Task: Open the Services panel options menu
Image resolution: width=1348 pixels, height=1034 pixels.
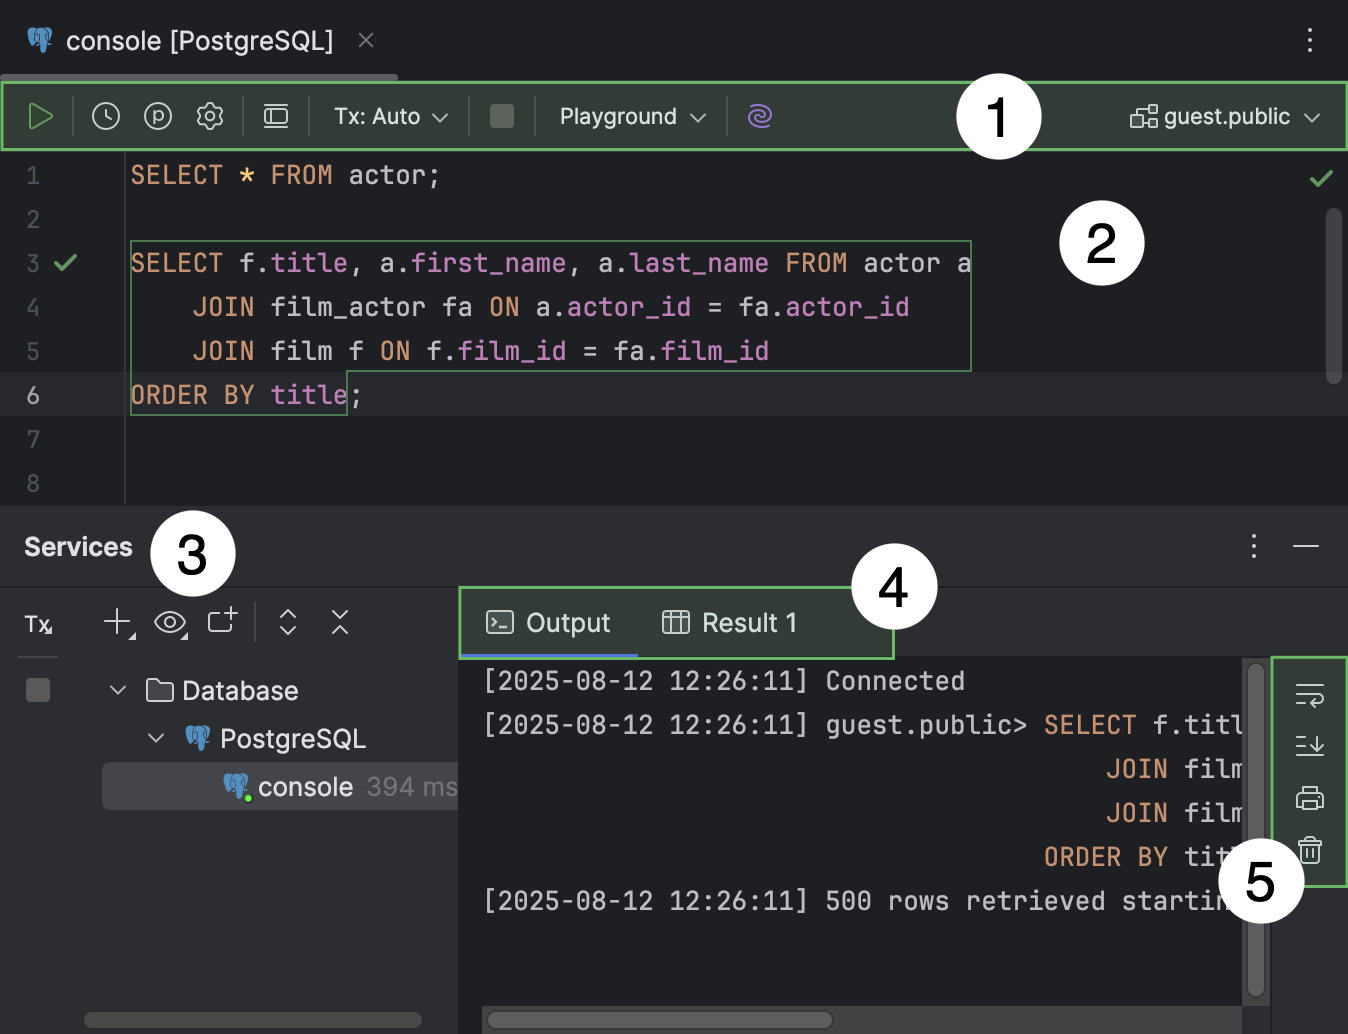Action: pos(1253,546)
